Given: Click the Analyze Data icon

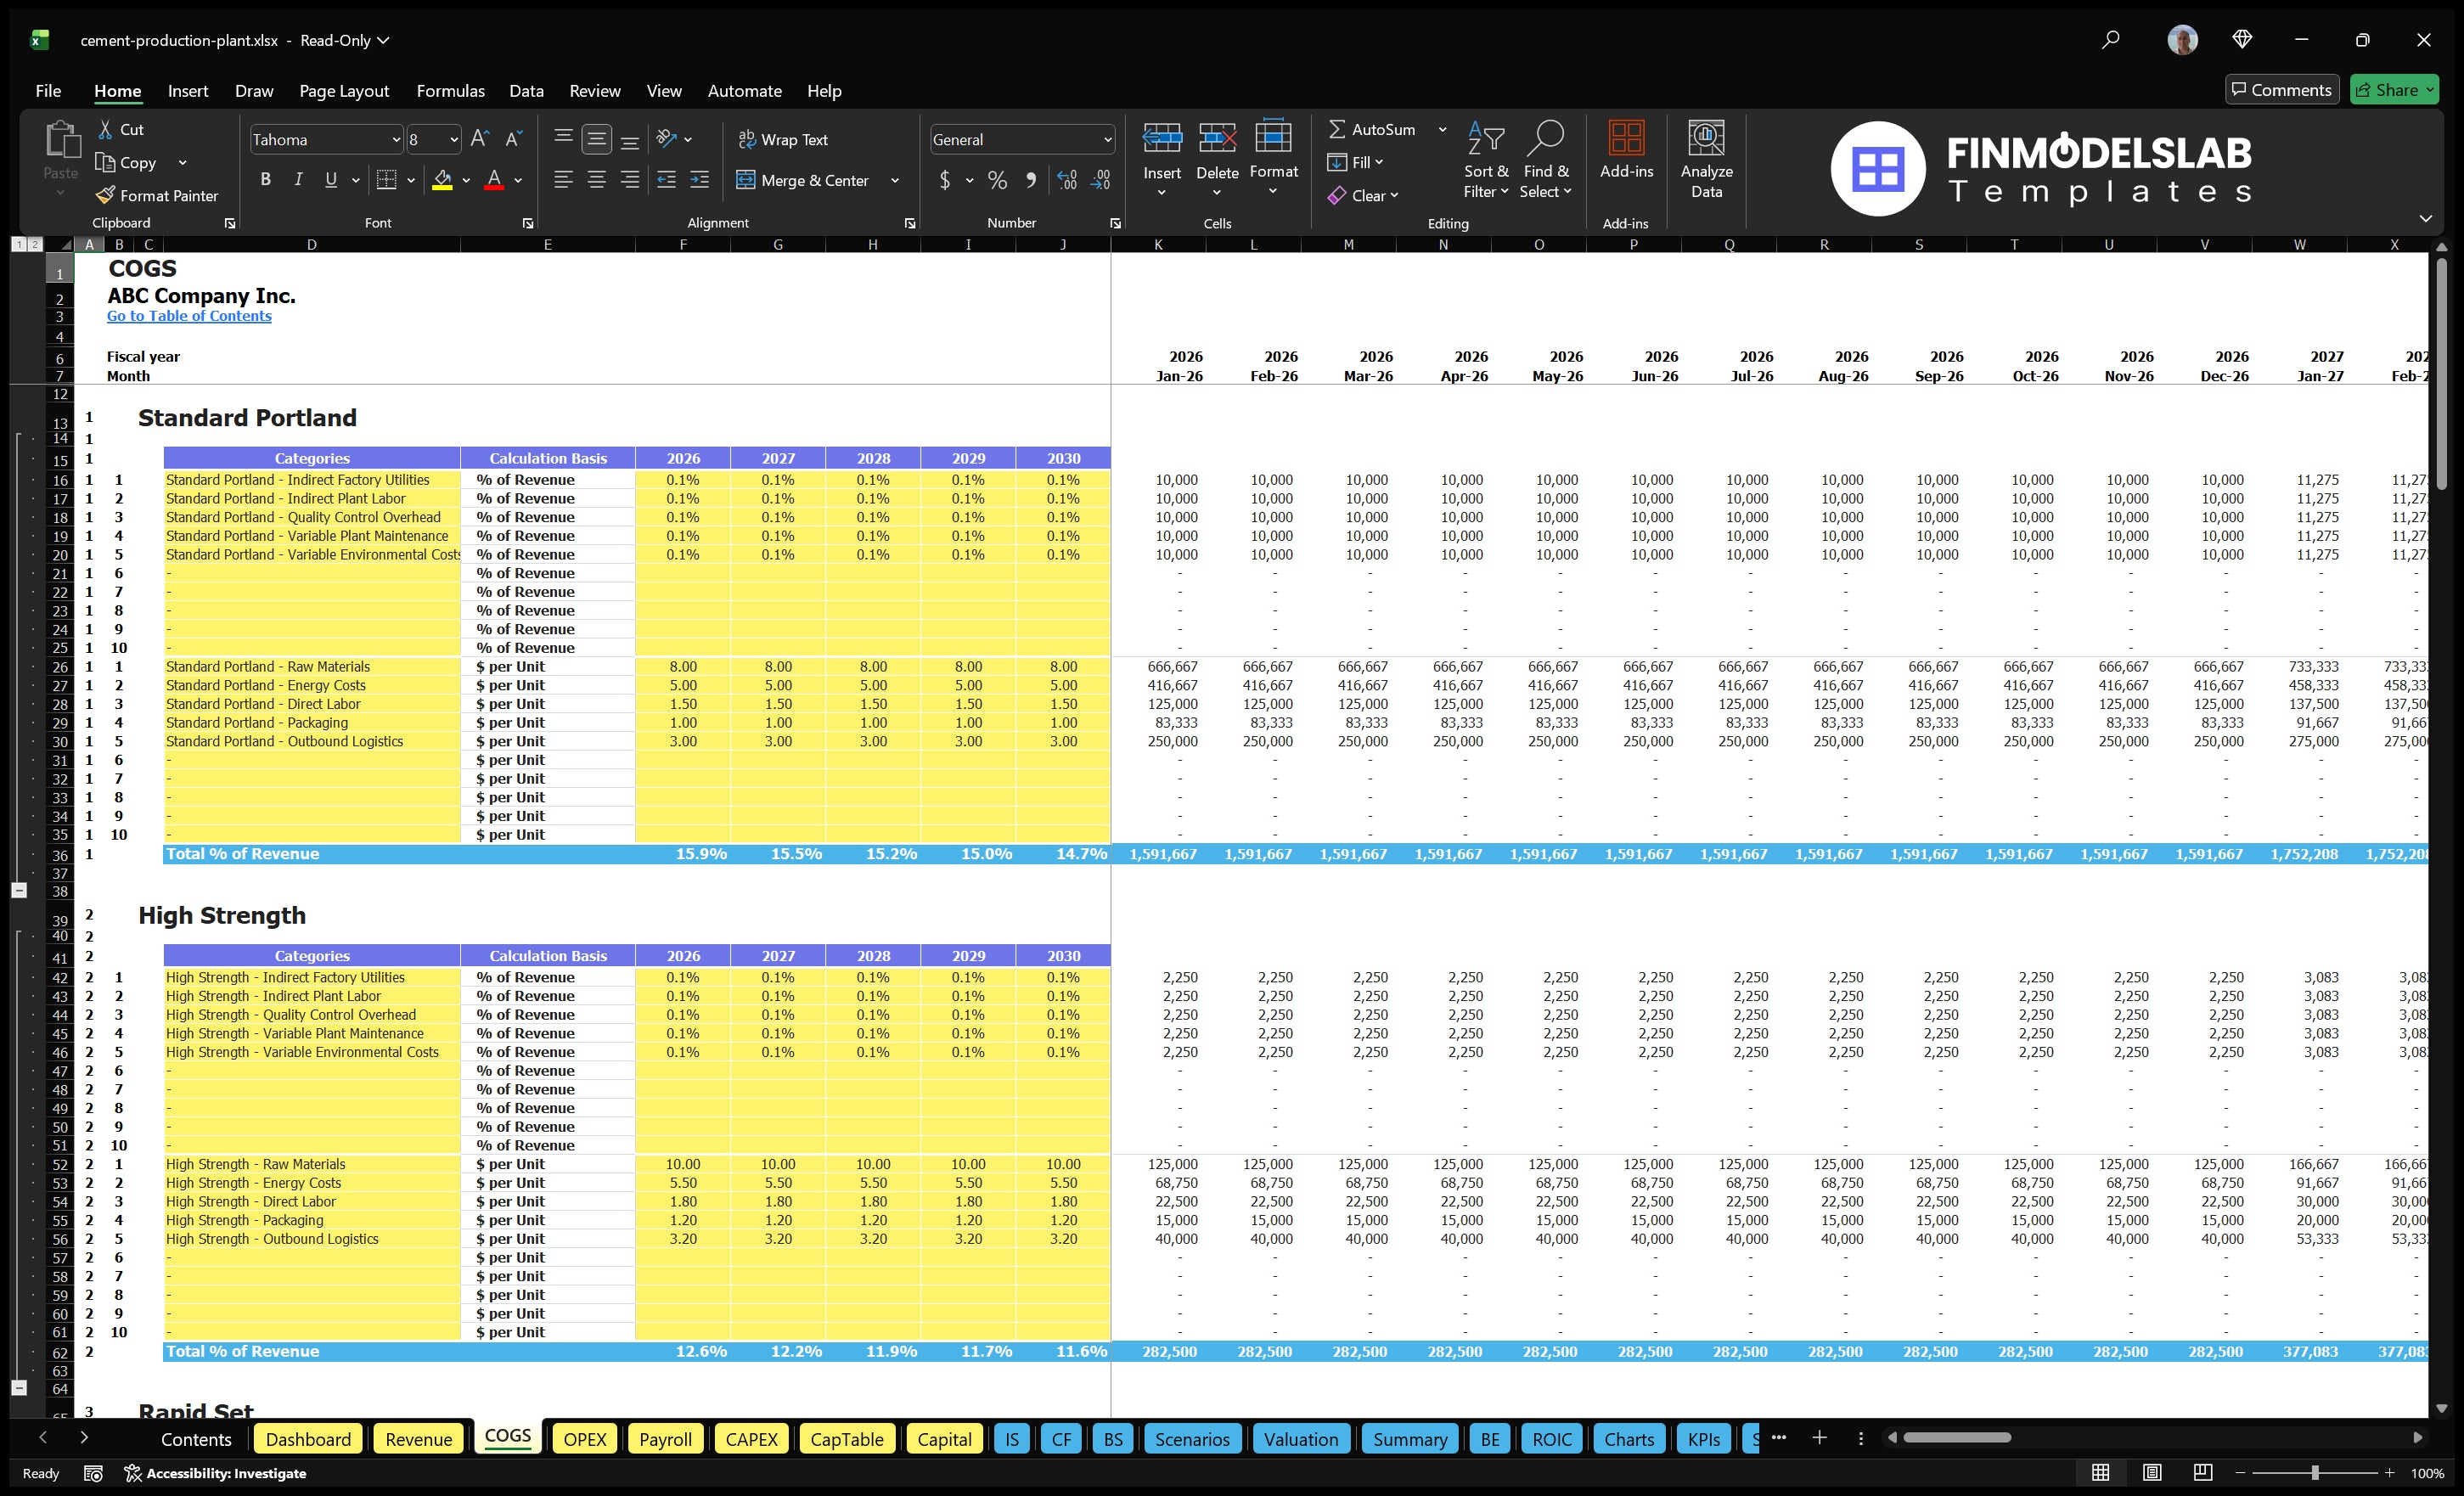Looking at the screenshot, I should (1706, 139).
